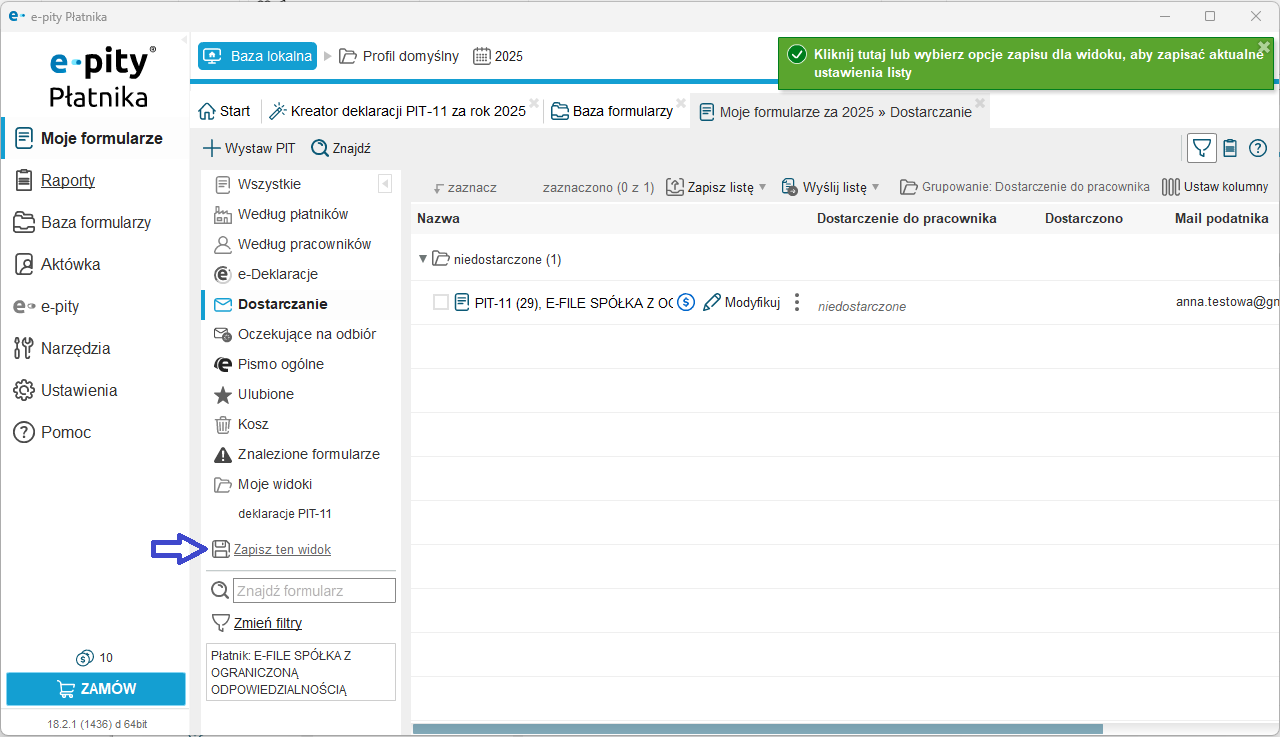Click the Zapisz ten widok link
Image resolution: width=1280 pixels, height=737 pixels.
tap(281, 549)
